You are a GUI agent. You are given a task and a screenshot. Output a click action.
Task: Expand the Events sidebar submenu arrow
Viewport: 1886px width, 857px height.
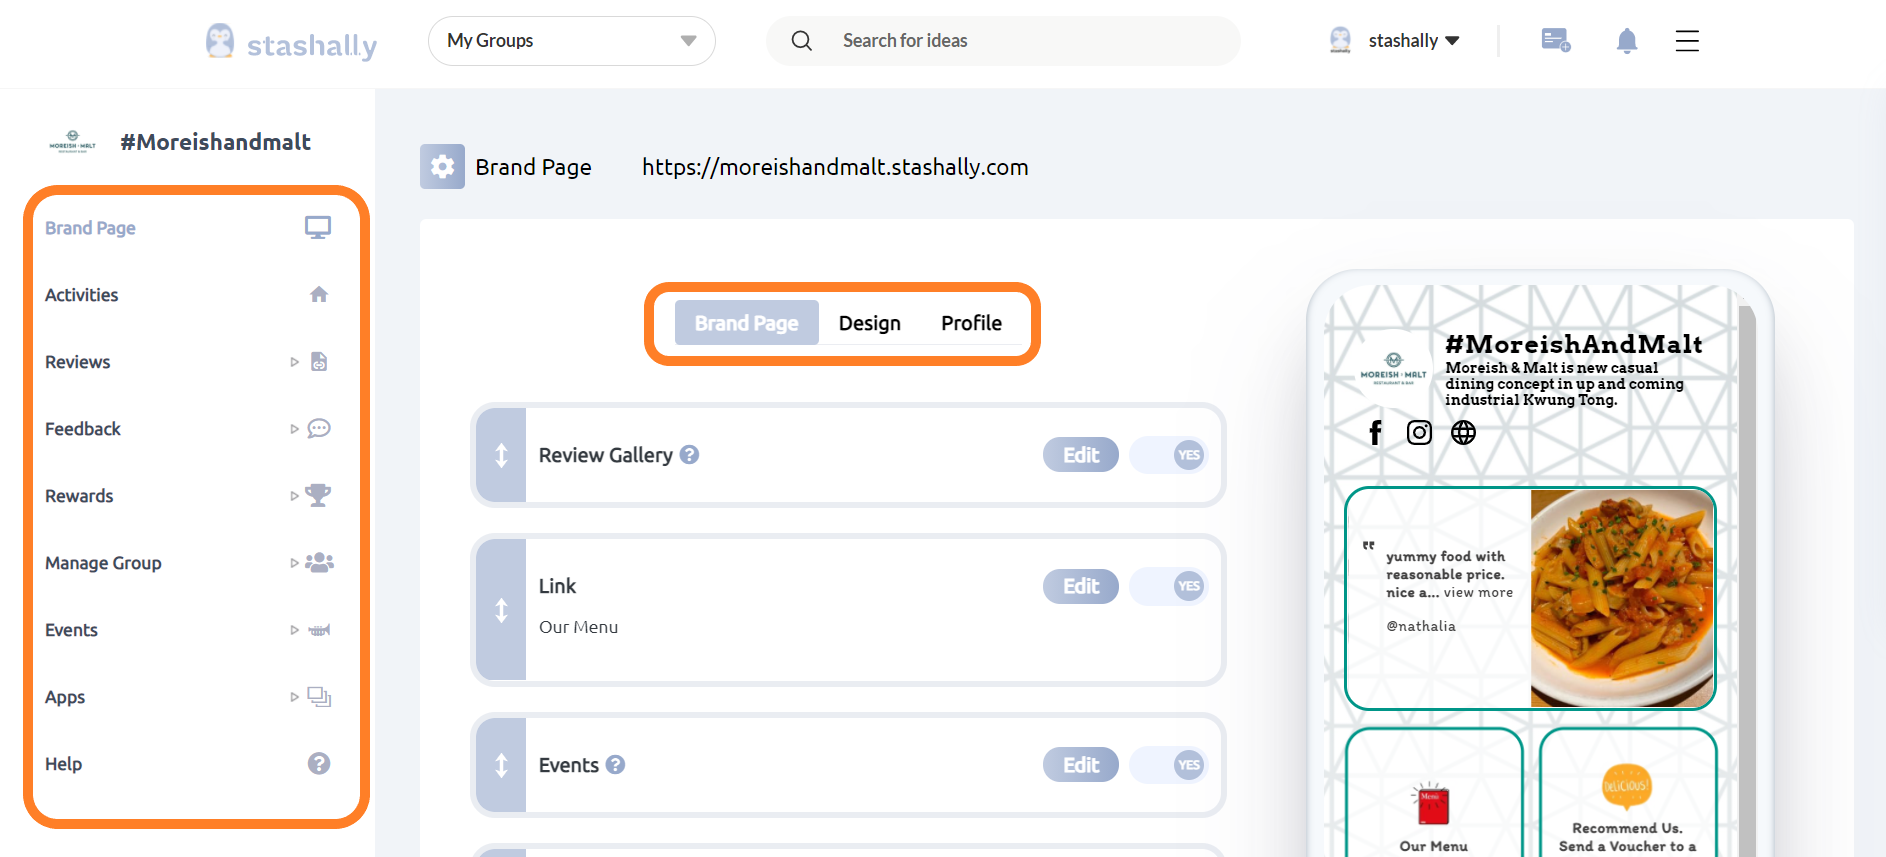click(294, 630)
